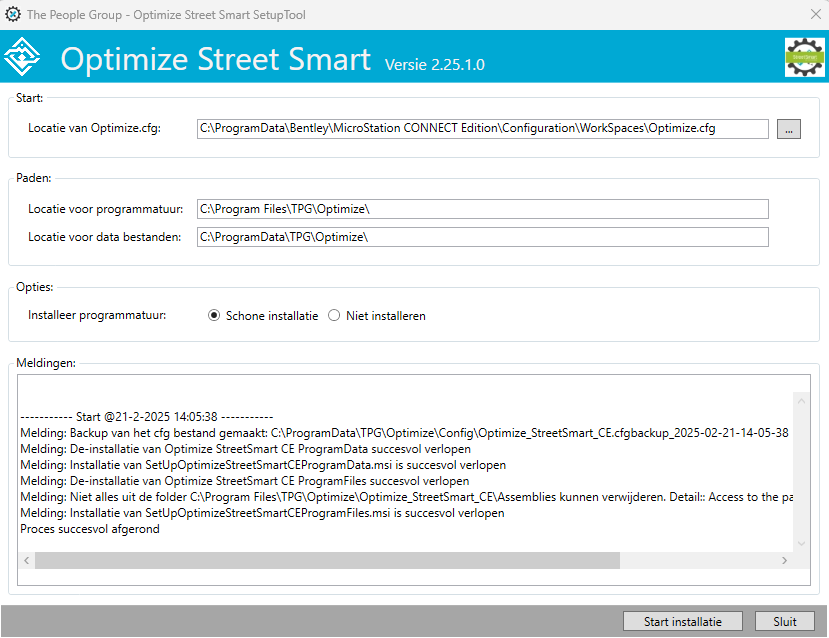
Task: Click the 'Backup van het cfg bestand' log line
Action: point(404,433)
